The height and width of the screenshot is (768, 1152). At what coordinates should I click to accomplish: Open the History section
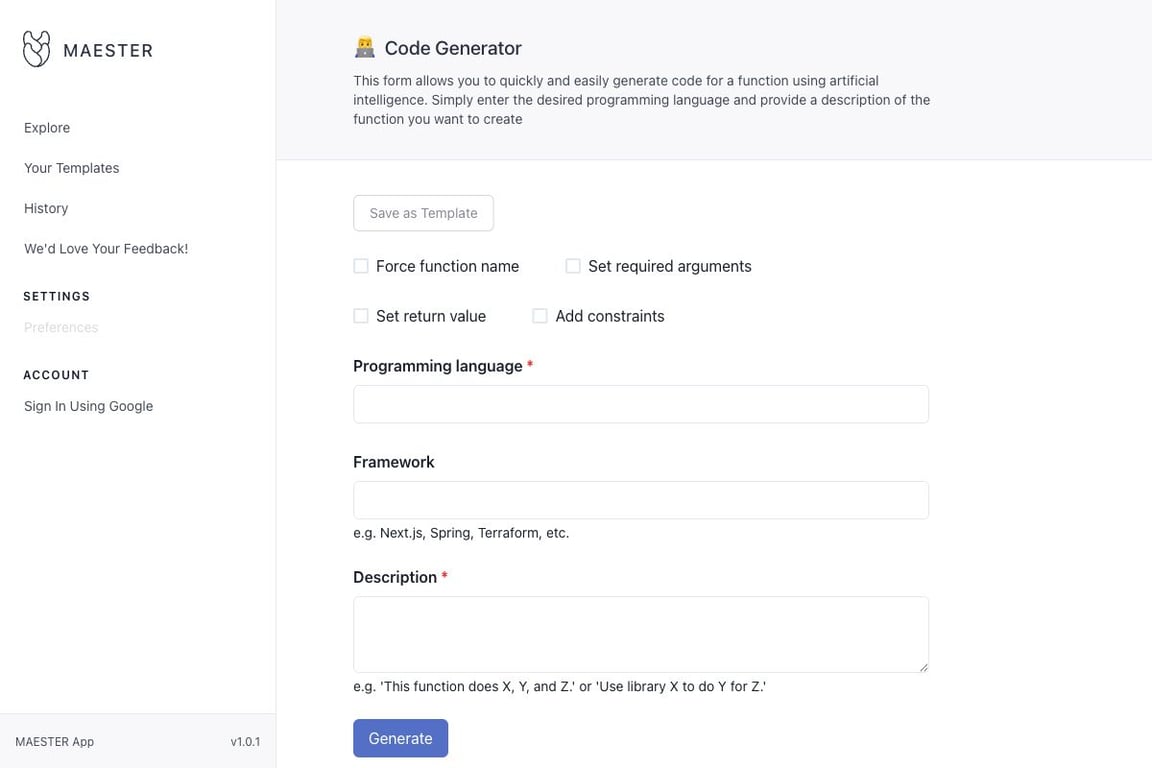coord(46,208)
